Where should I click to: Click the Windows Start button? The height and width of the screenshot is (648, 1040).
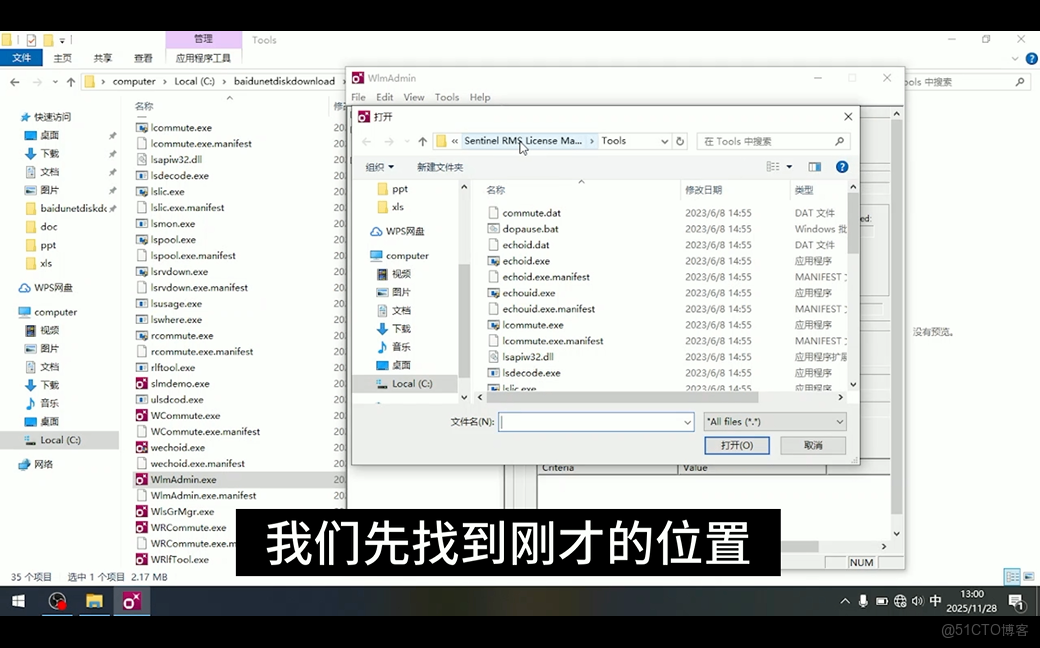pos(17,602)
